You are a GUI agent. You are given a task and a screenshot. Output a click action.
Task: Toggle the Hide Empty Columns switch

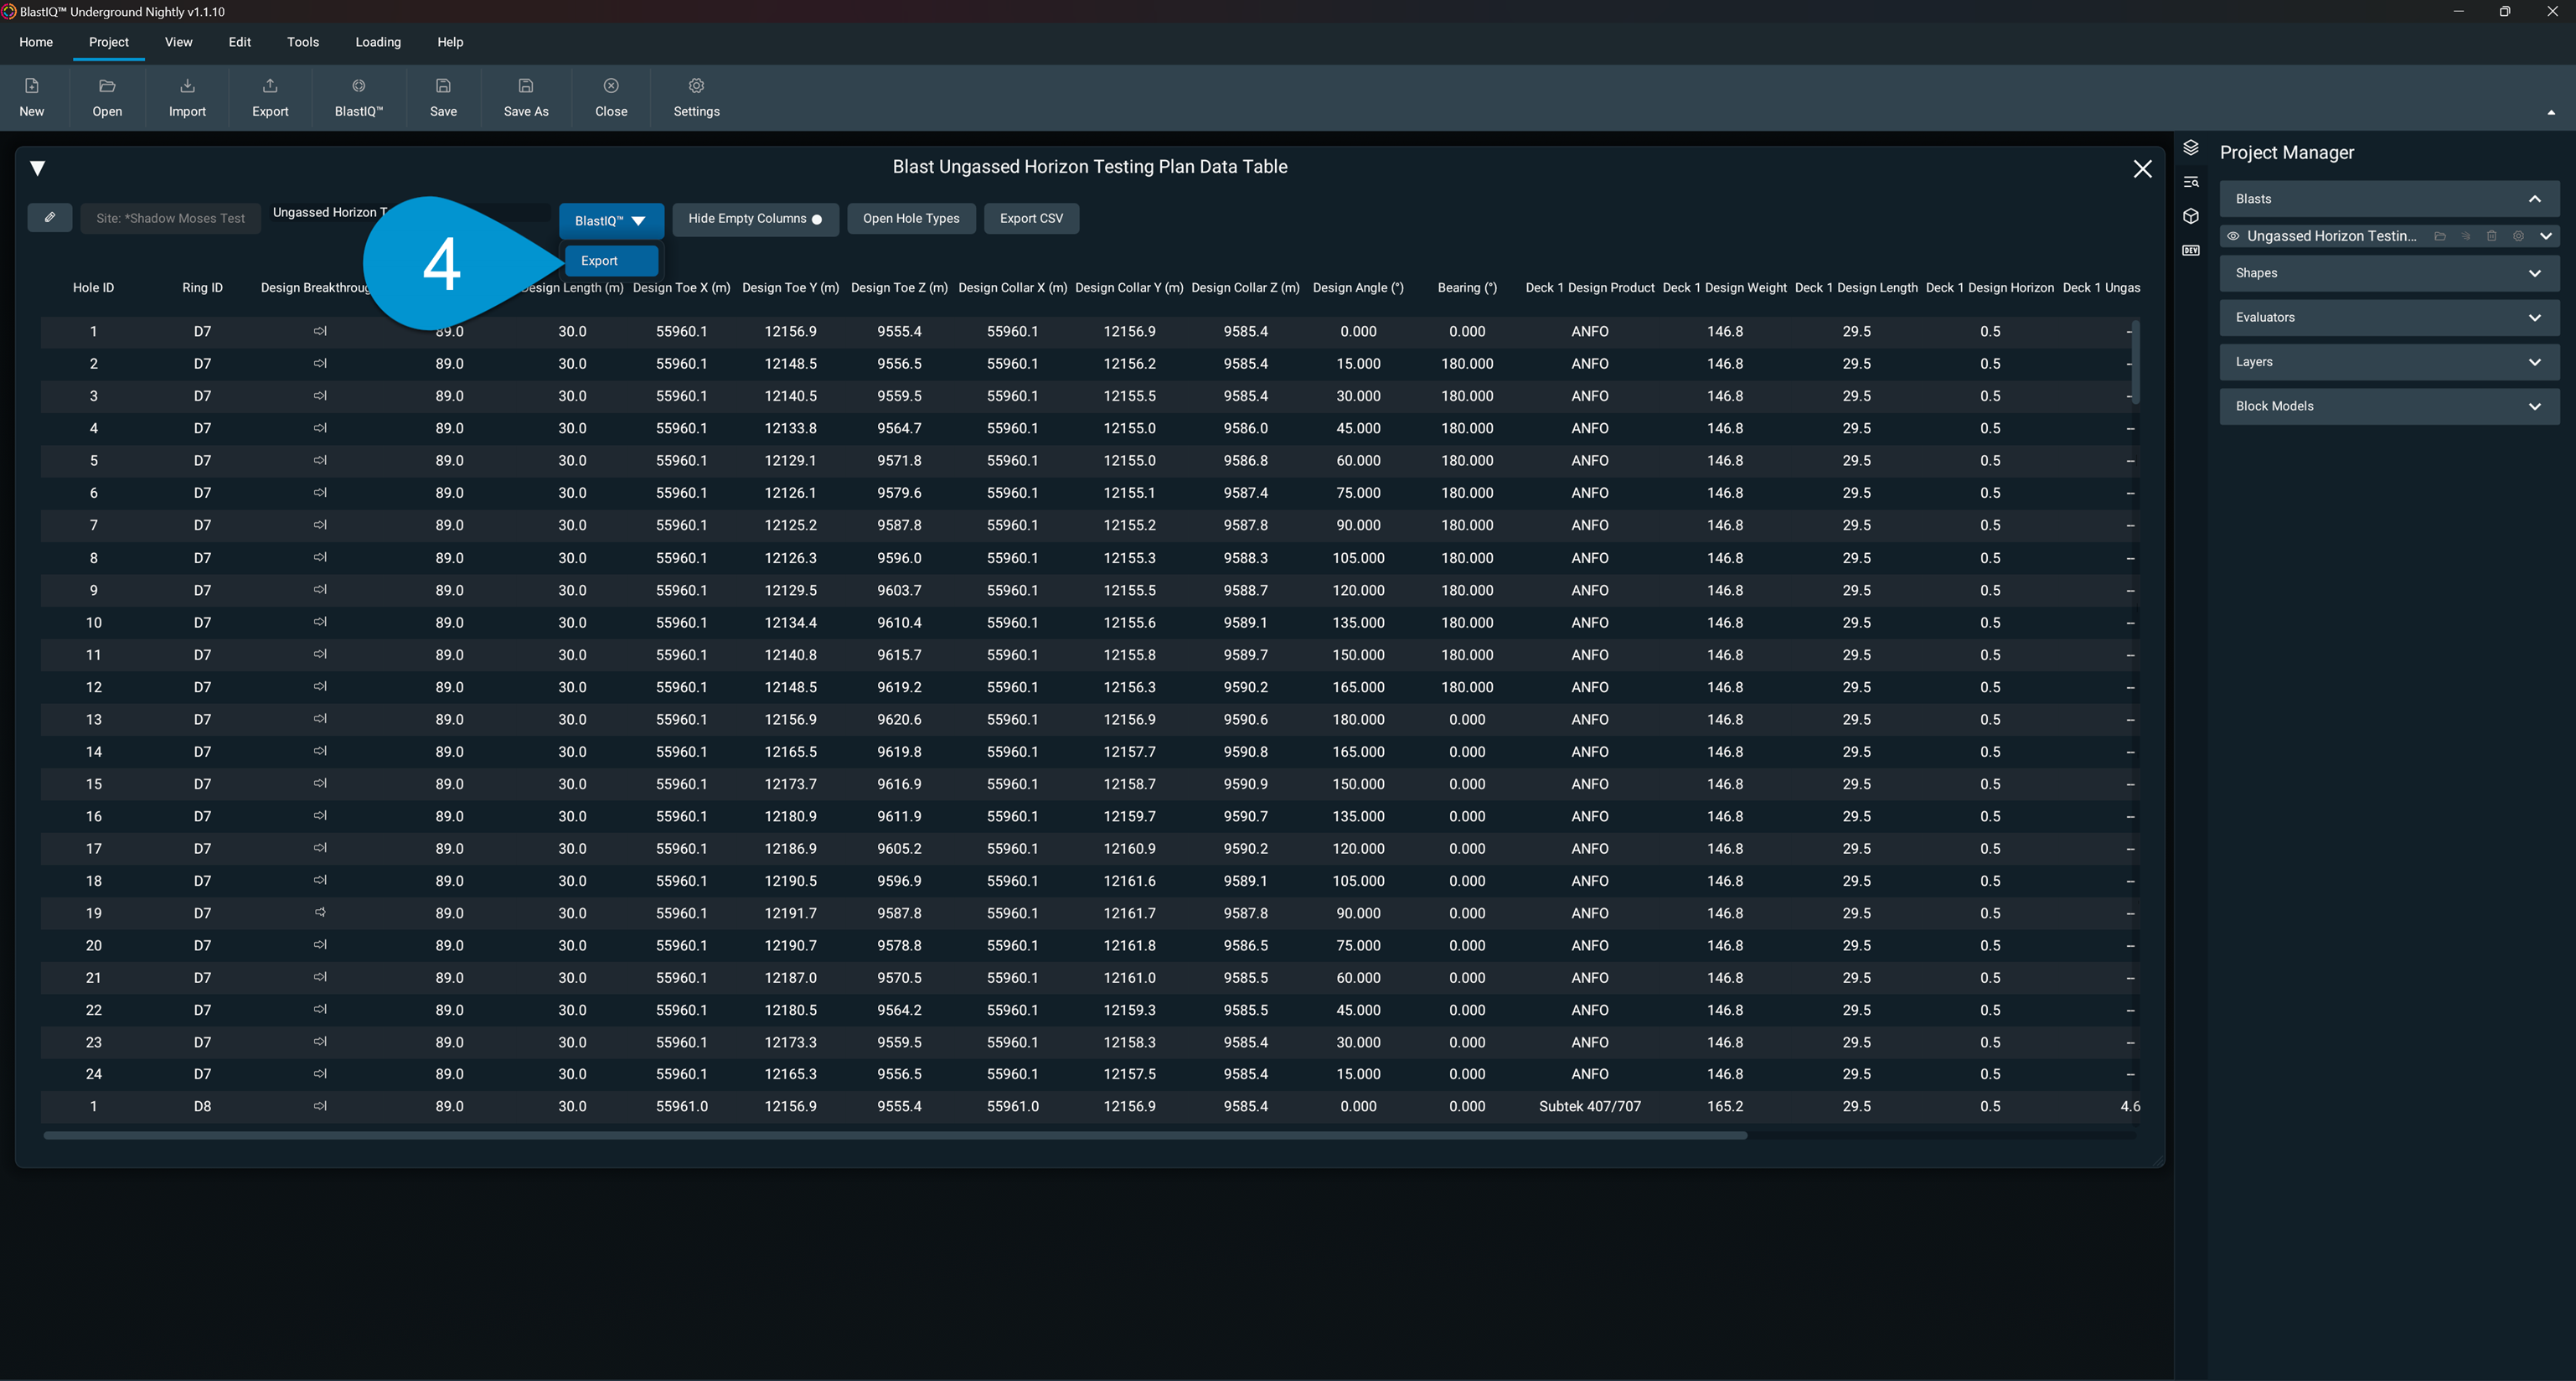point(817,219)
